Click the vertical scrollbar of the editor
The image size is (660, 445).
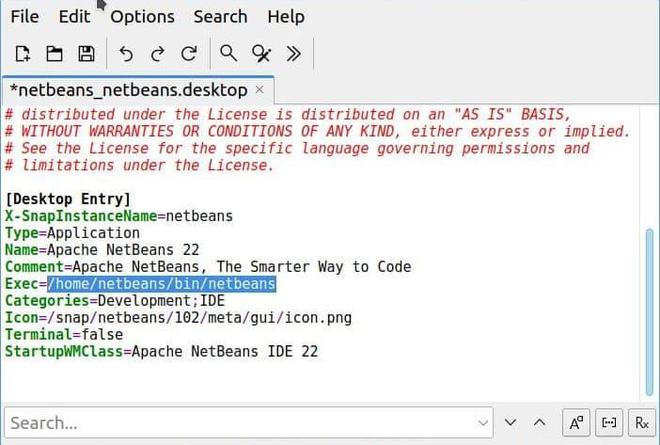pyautogui.click(x=650, y=312)
